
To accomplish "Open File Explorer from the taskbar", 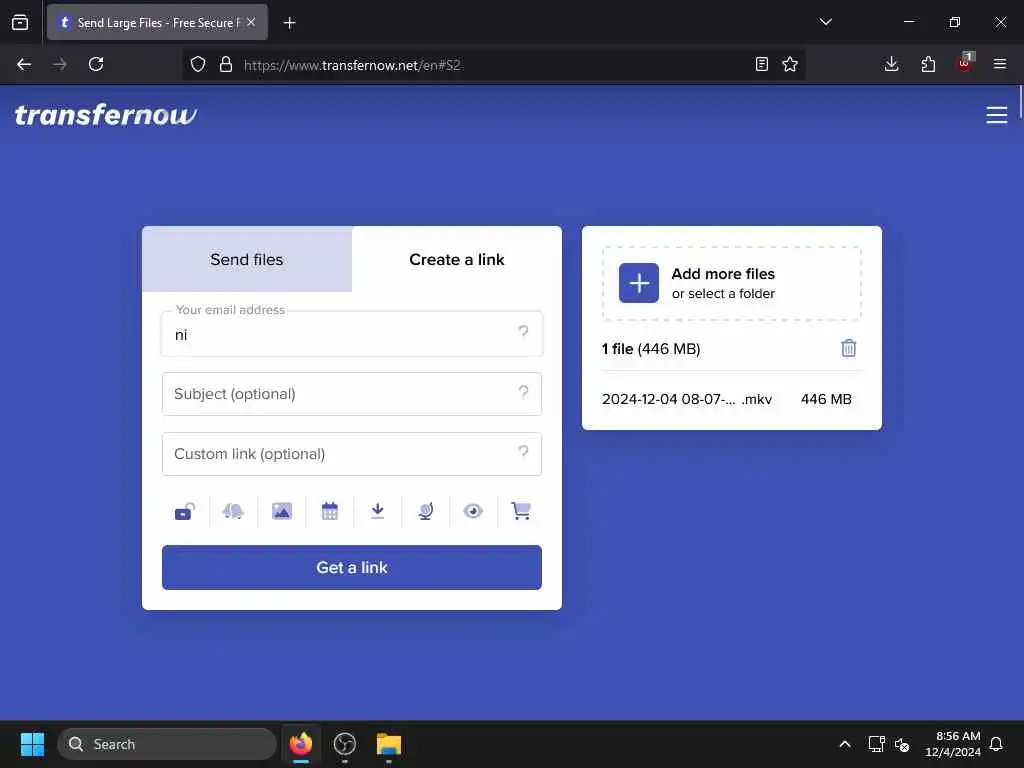I will tap(389, 744).
